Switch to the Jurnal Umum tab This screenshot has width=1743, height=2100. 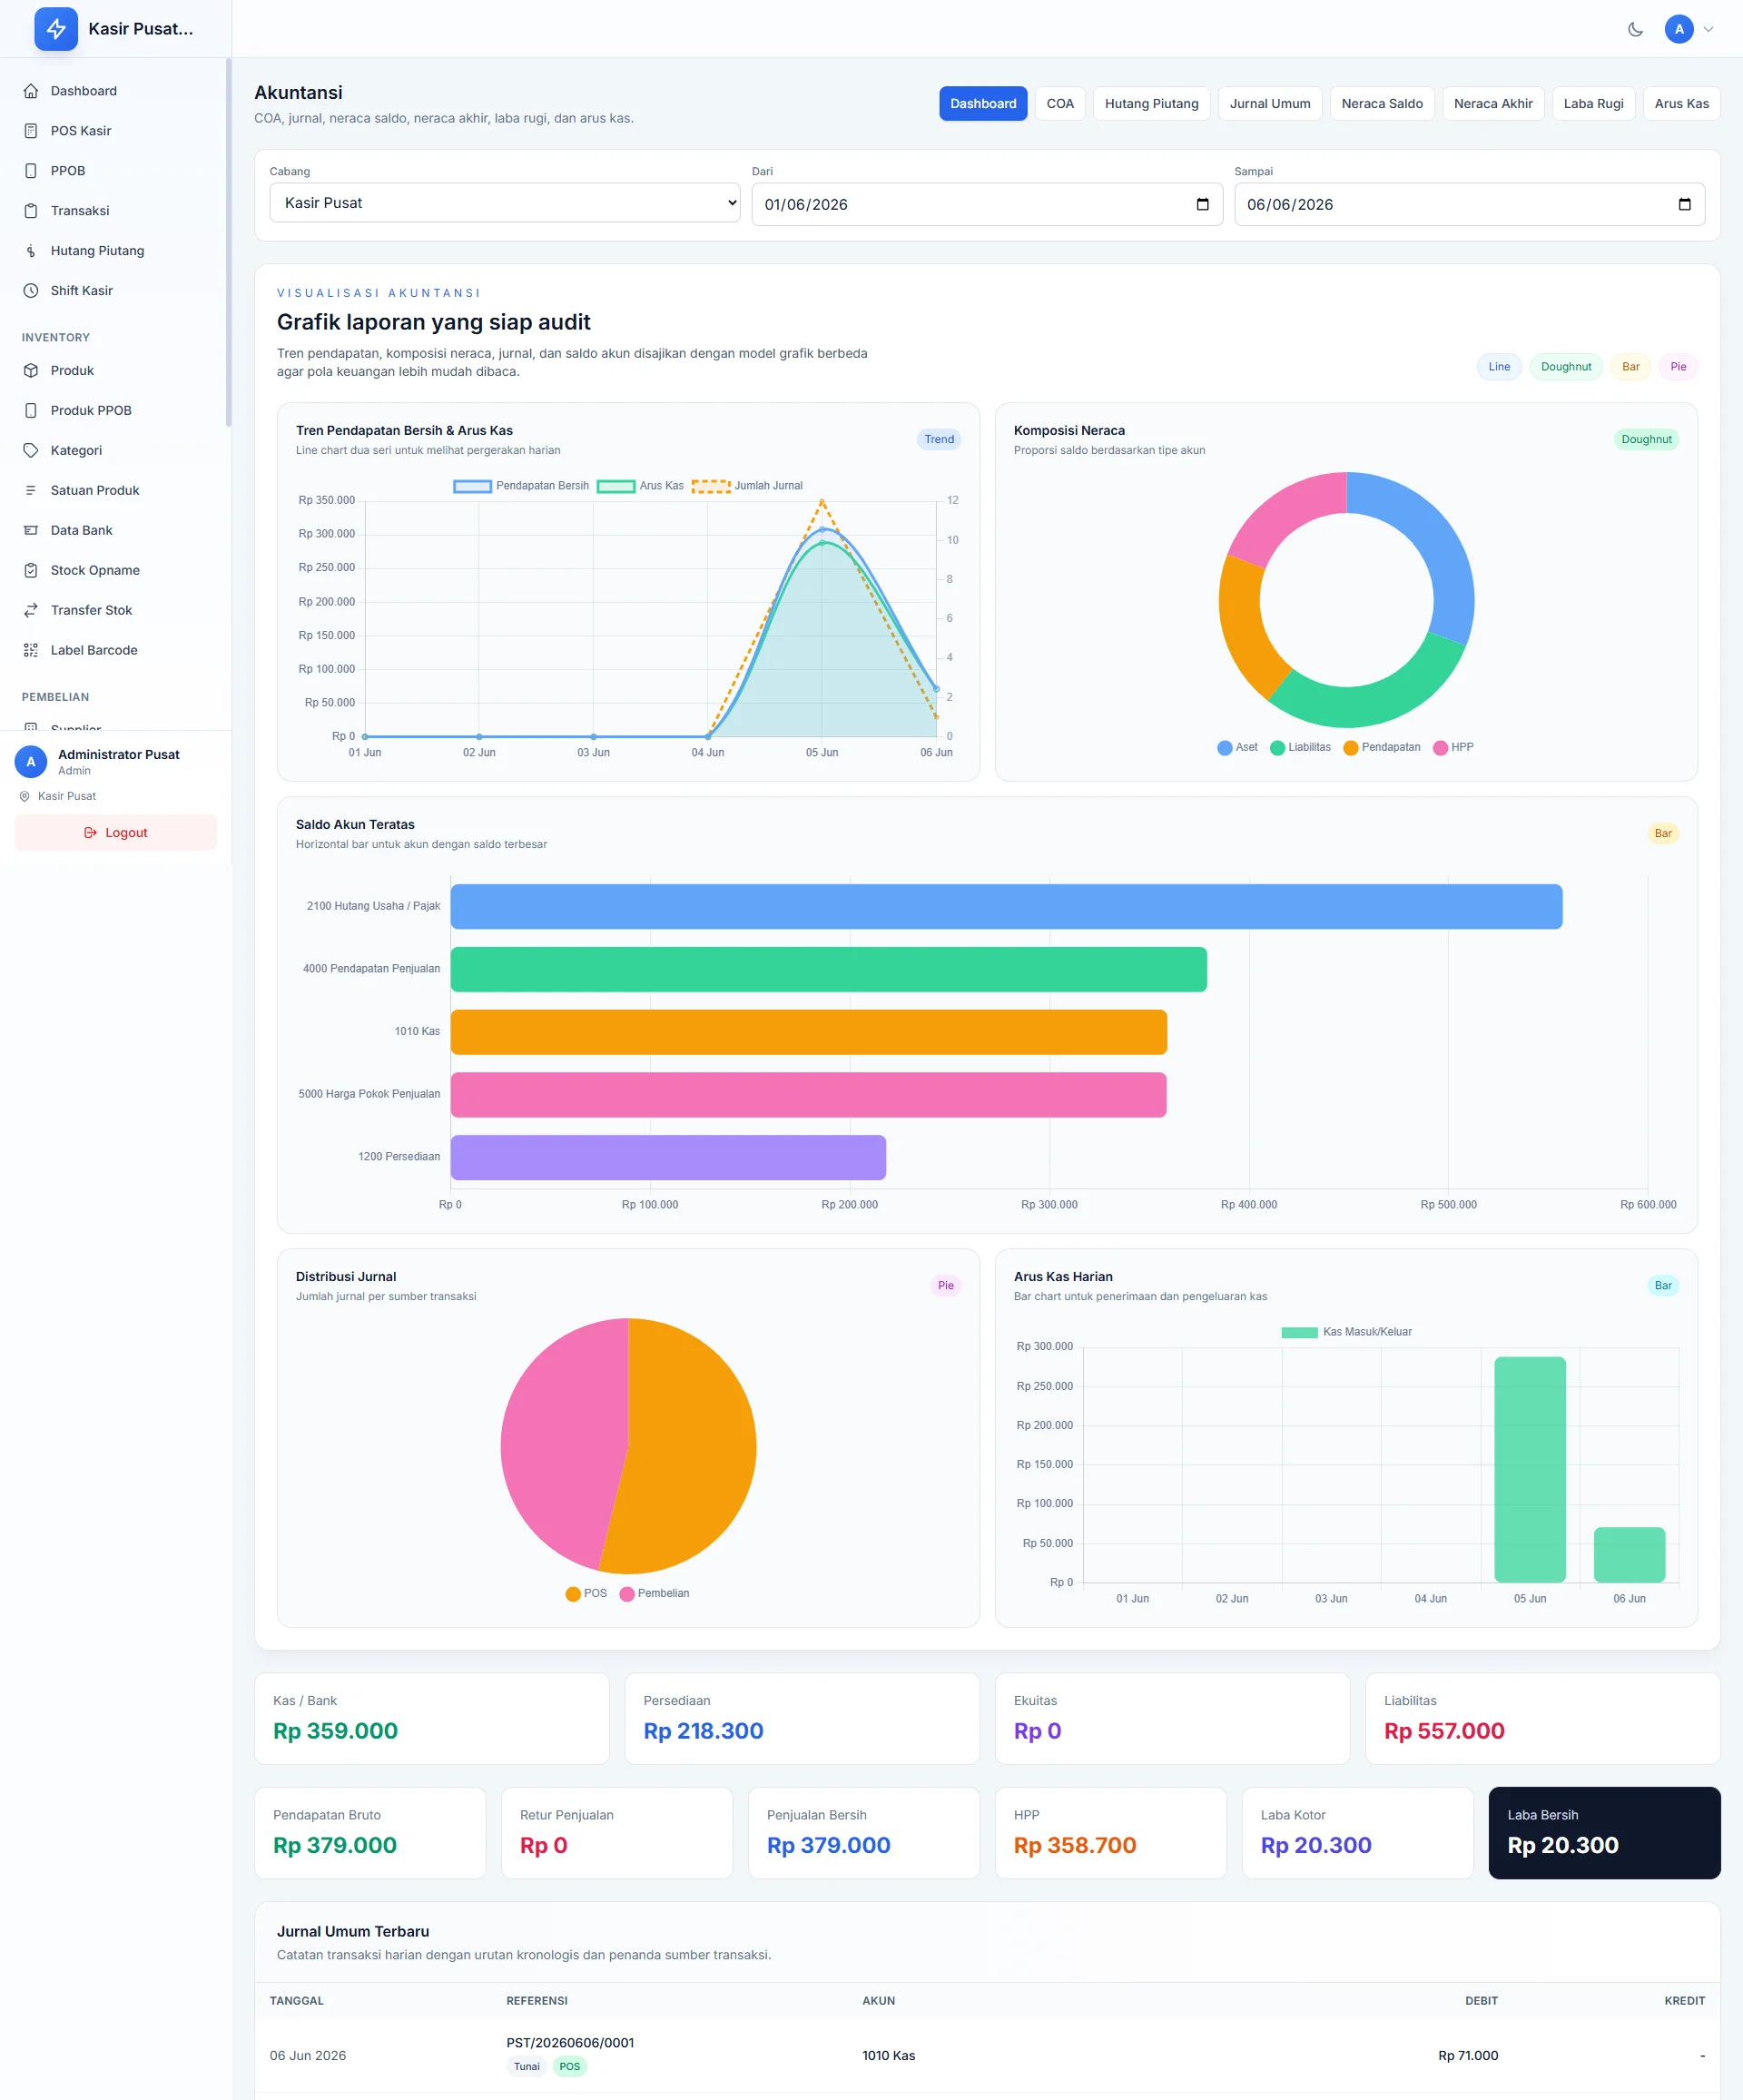tap(1270, 104)
